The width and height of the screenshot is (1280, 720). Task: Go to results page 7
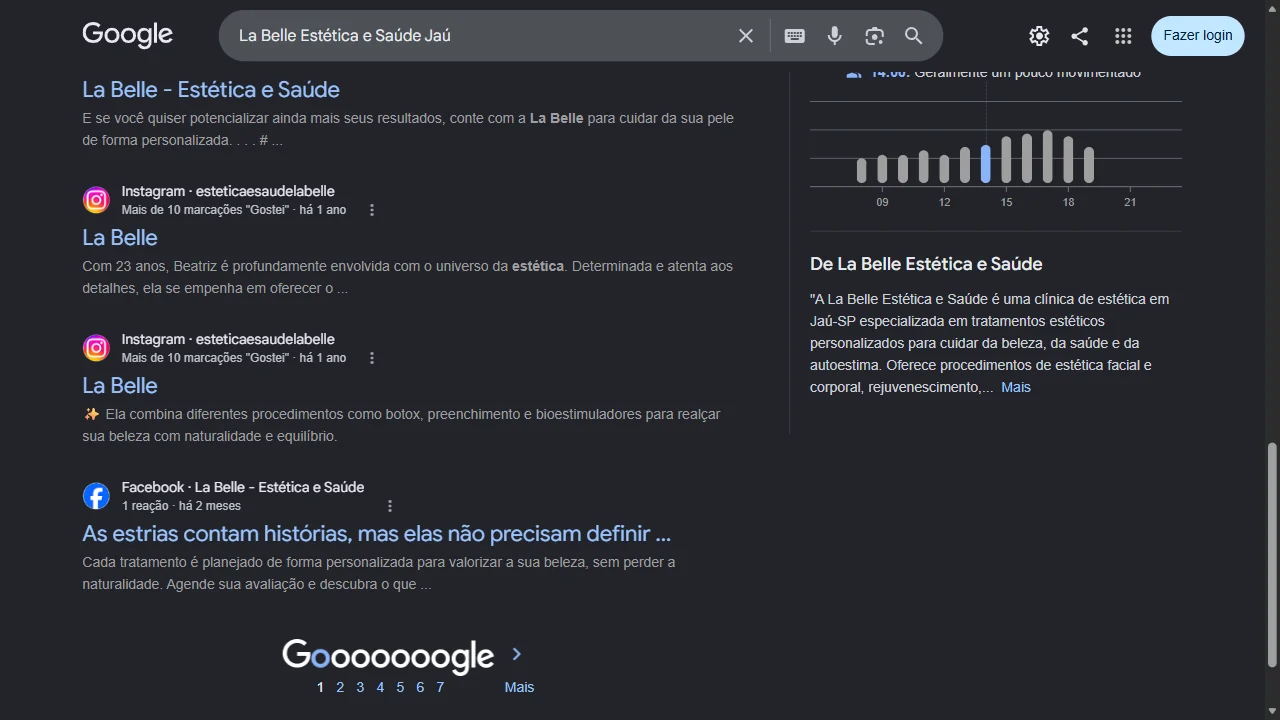click(440, 687)
